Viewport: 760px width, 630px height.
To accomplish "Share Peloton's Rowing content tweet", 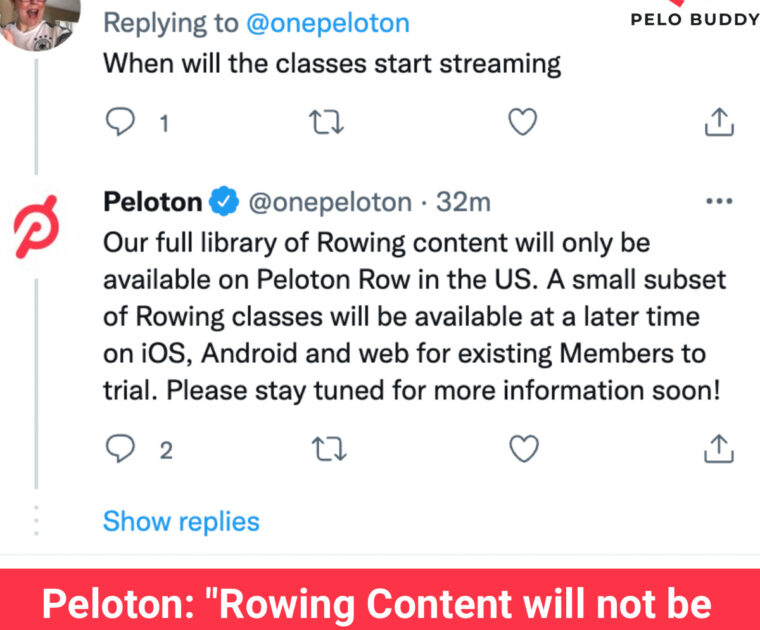I will click(x=719, y=450).
